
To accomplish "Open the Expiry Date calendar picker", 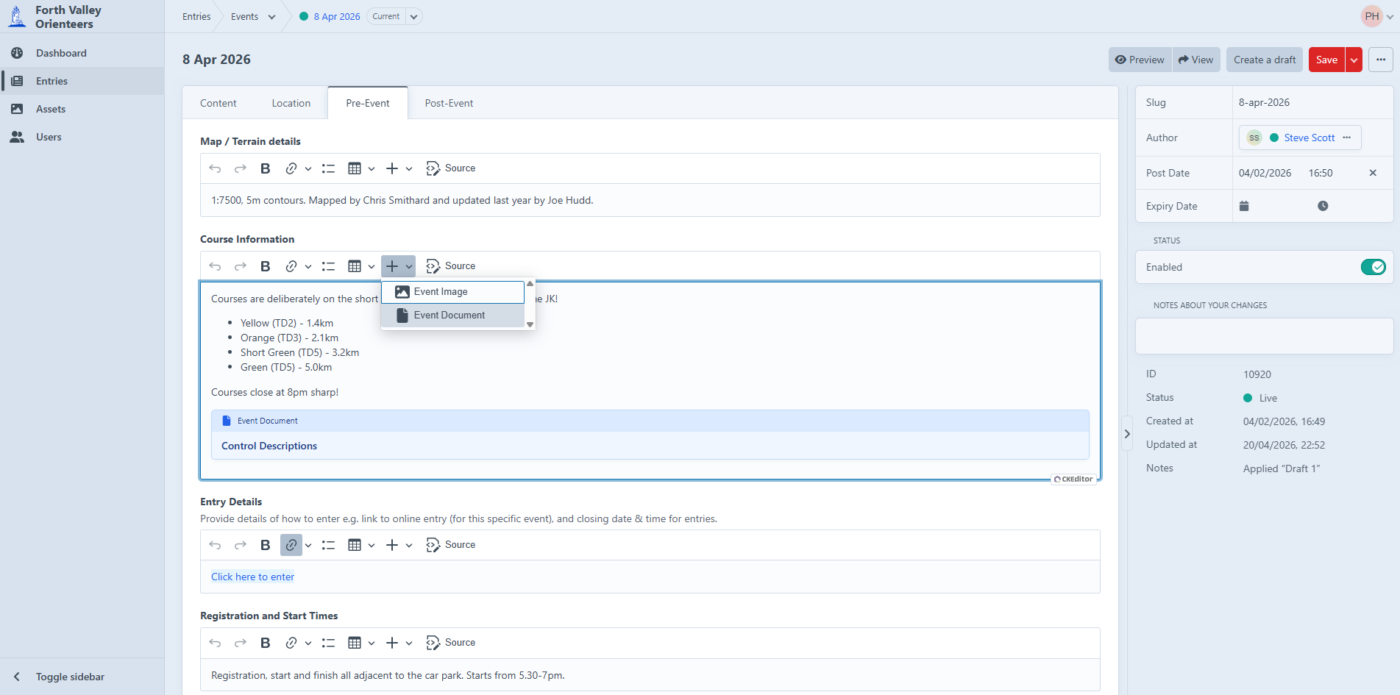I will point(1244,206).
